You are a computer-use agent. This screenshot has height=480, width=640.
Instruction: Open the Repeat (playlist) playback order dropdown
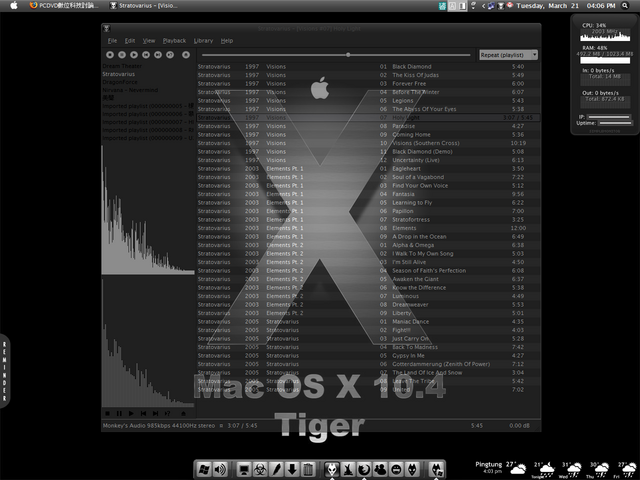pyautogui.click(x=508, y=54)
